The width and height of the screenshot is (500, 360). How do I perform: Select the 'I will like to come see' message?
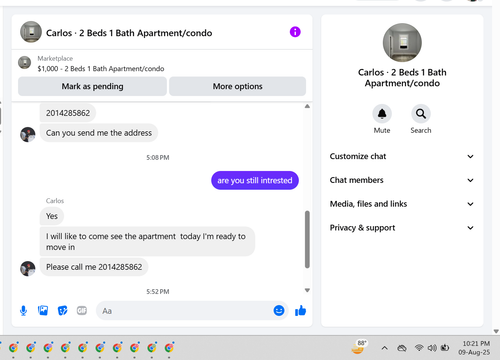pyautogui.click(x=147, y=242)
